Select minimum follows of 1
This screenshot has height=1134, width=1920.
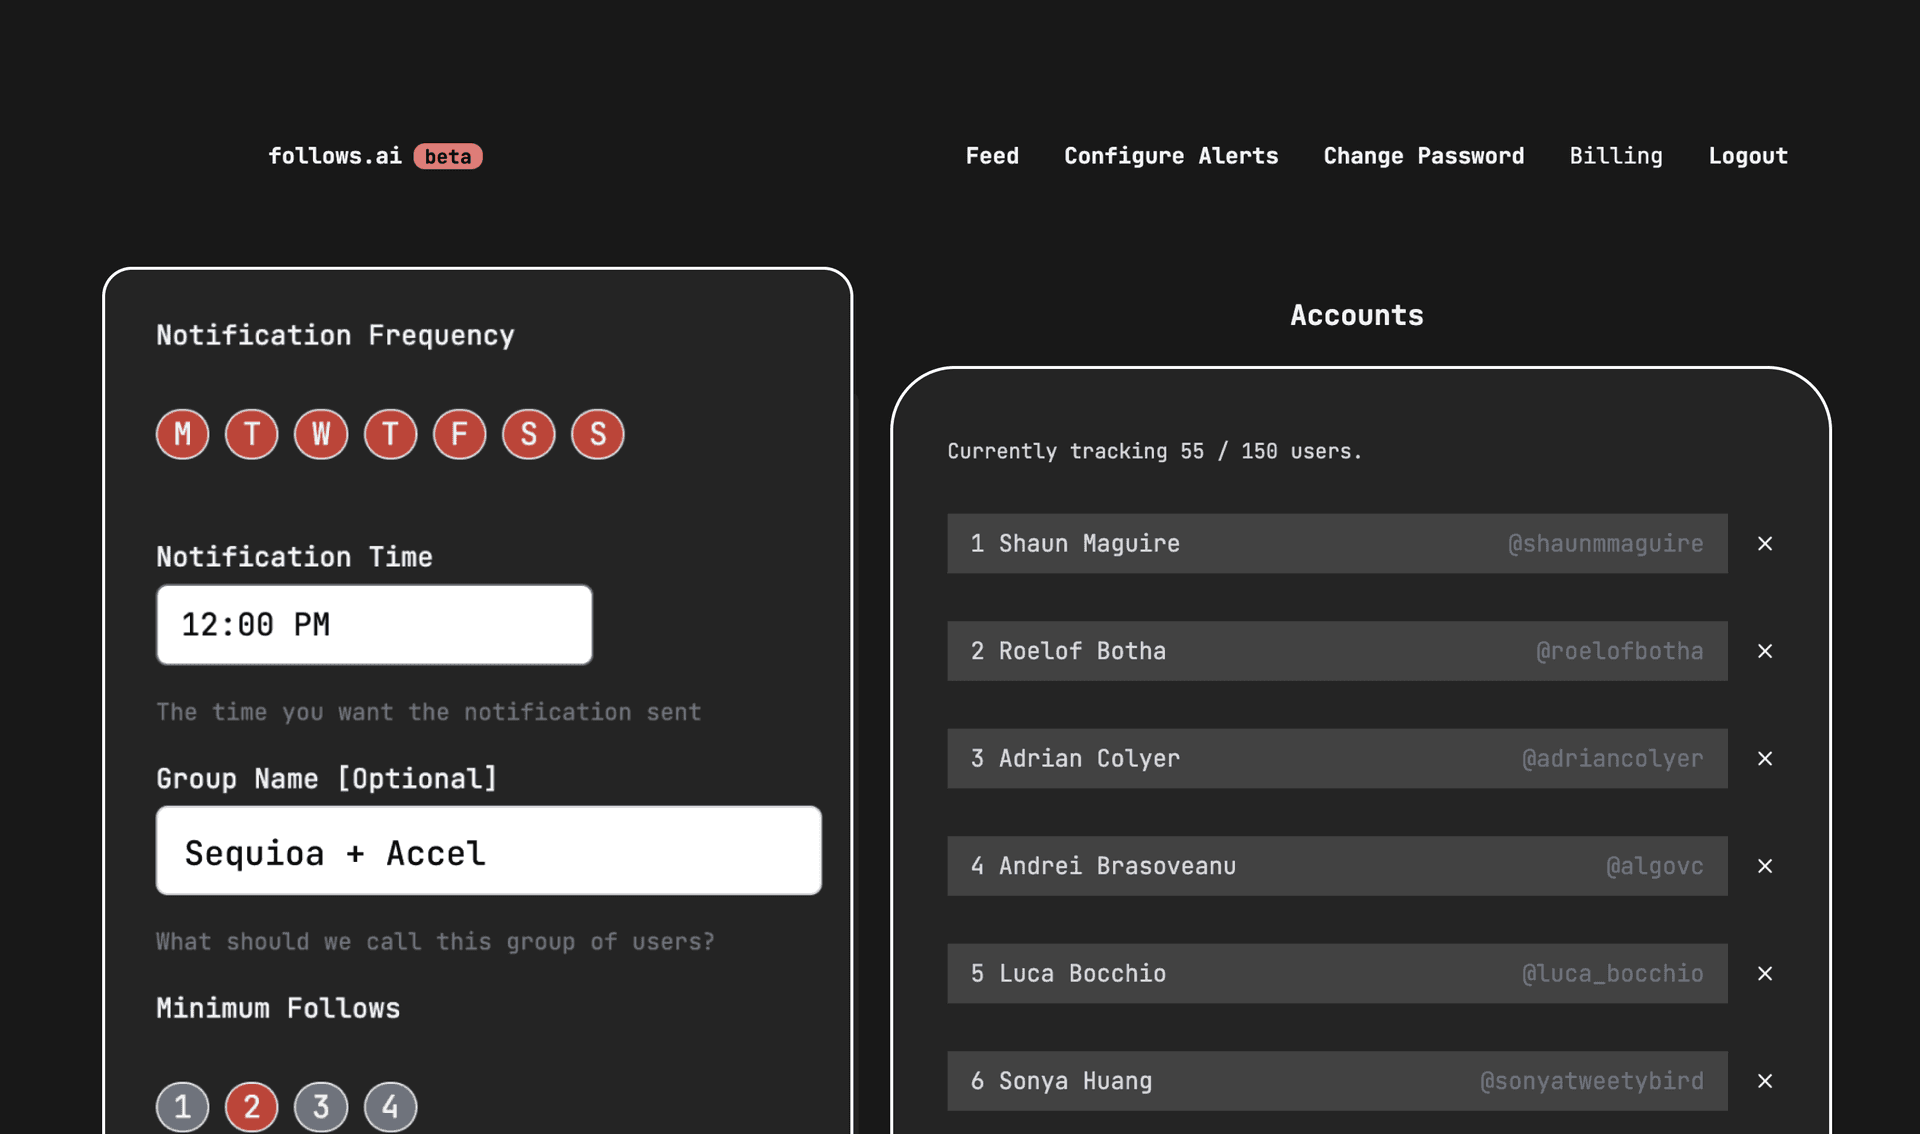point(182,1107)
